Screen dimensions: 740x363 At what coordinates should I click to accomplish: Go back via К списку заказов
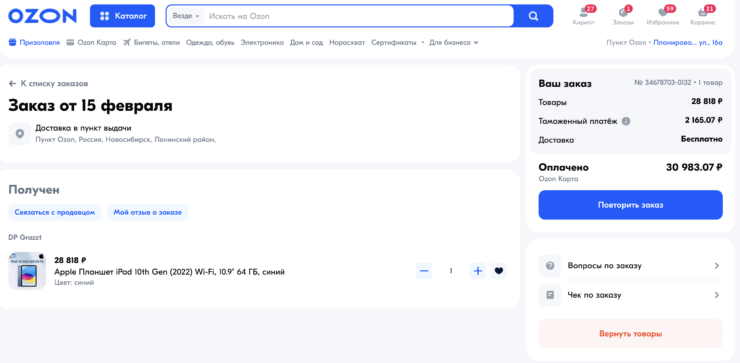(x=48, y=84)
